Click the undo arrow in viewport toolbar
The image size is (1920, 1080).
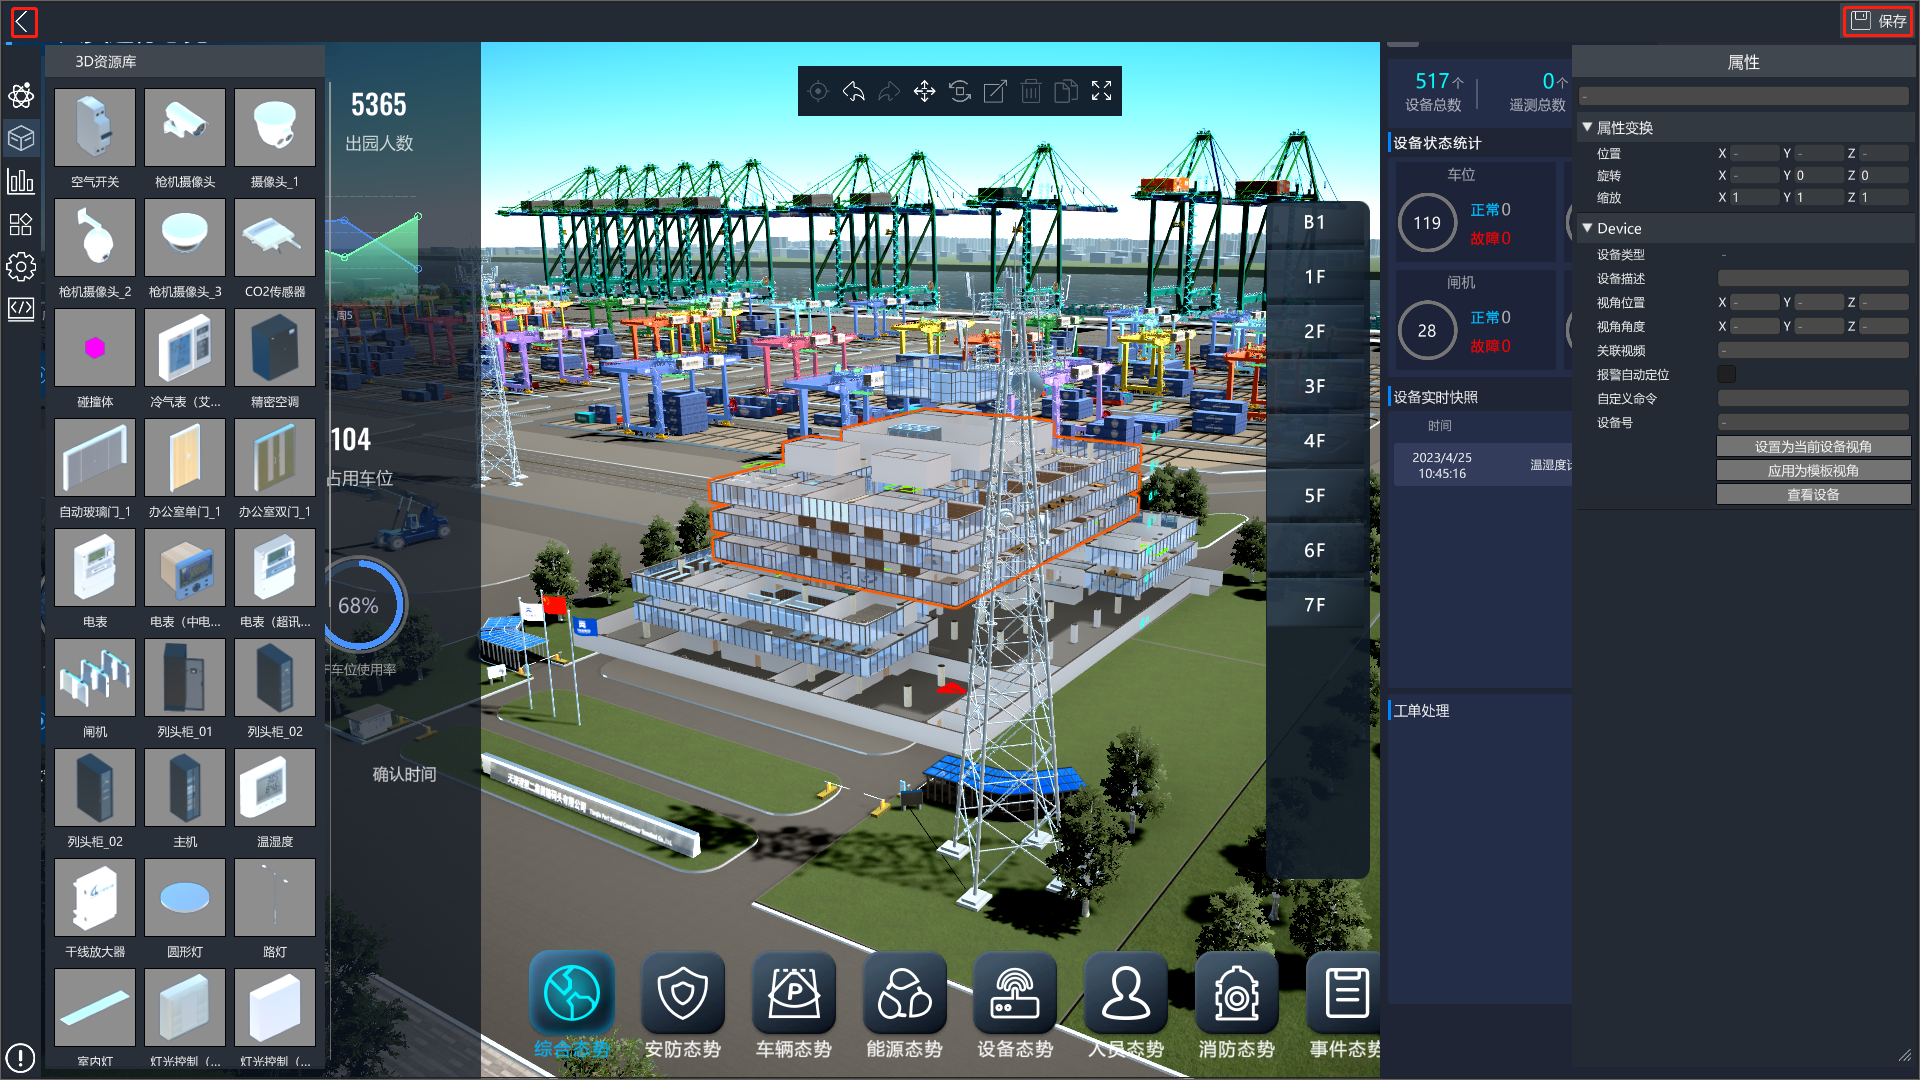(x=853, y=92)
